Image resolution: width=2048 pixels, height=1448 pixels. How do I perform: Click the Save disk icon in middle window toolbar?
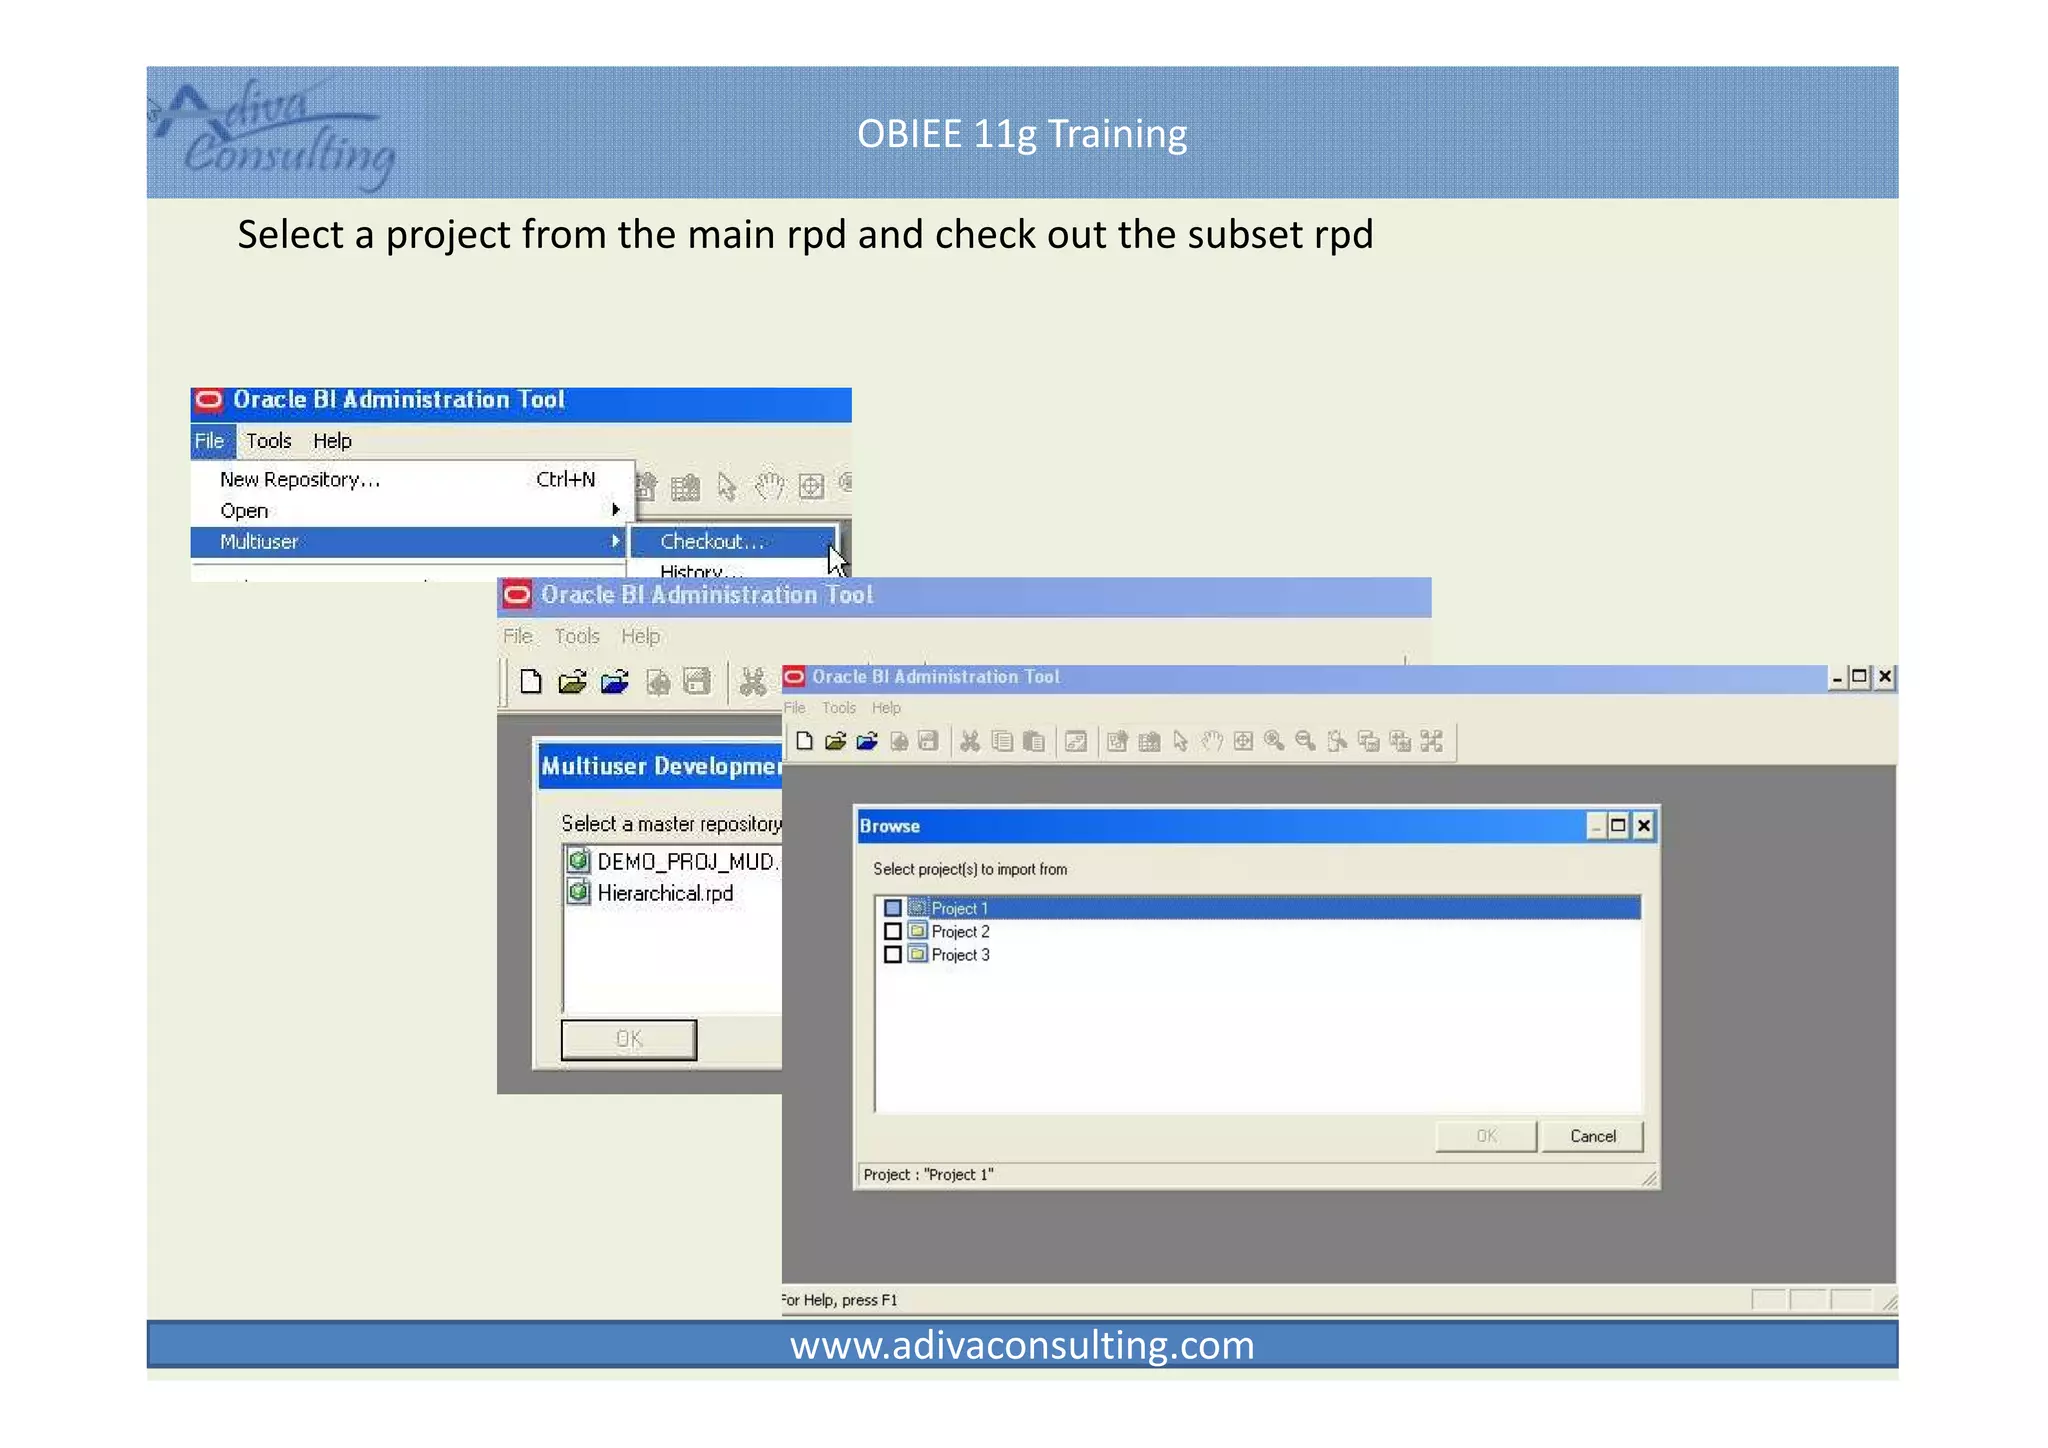(697, 682)
